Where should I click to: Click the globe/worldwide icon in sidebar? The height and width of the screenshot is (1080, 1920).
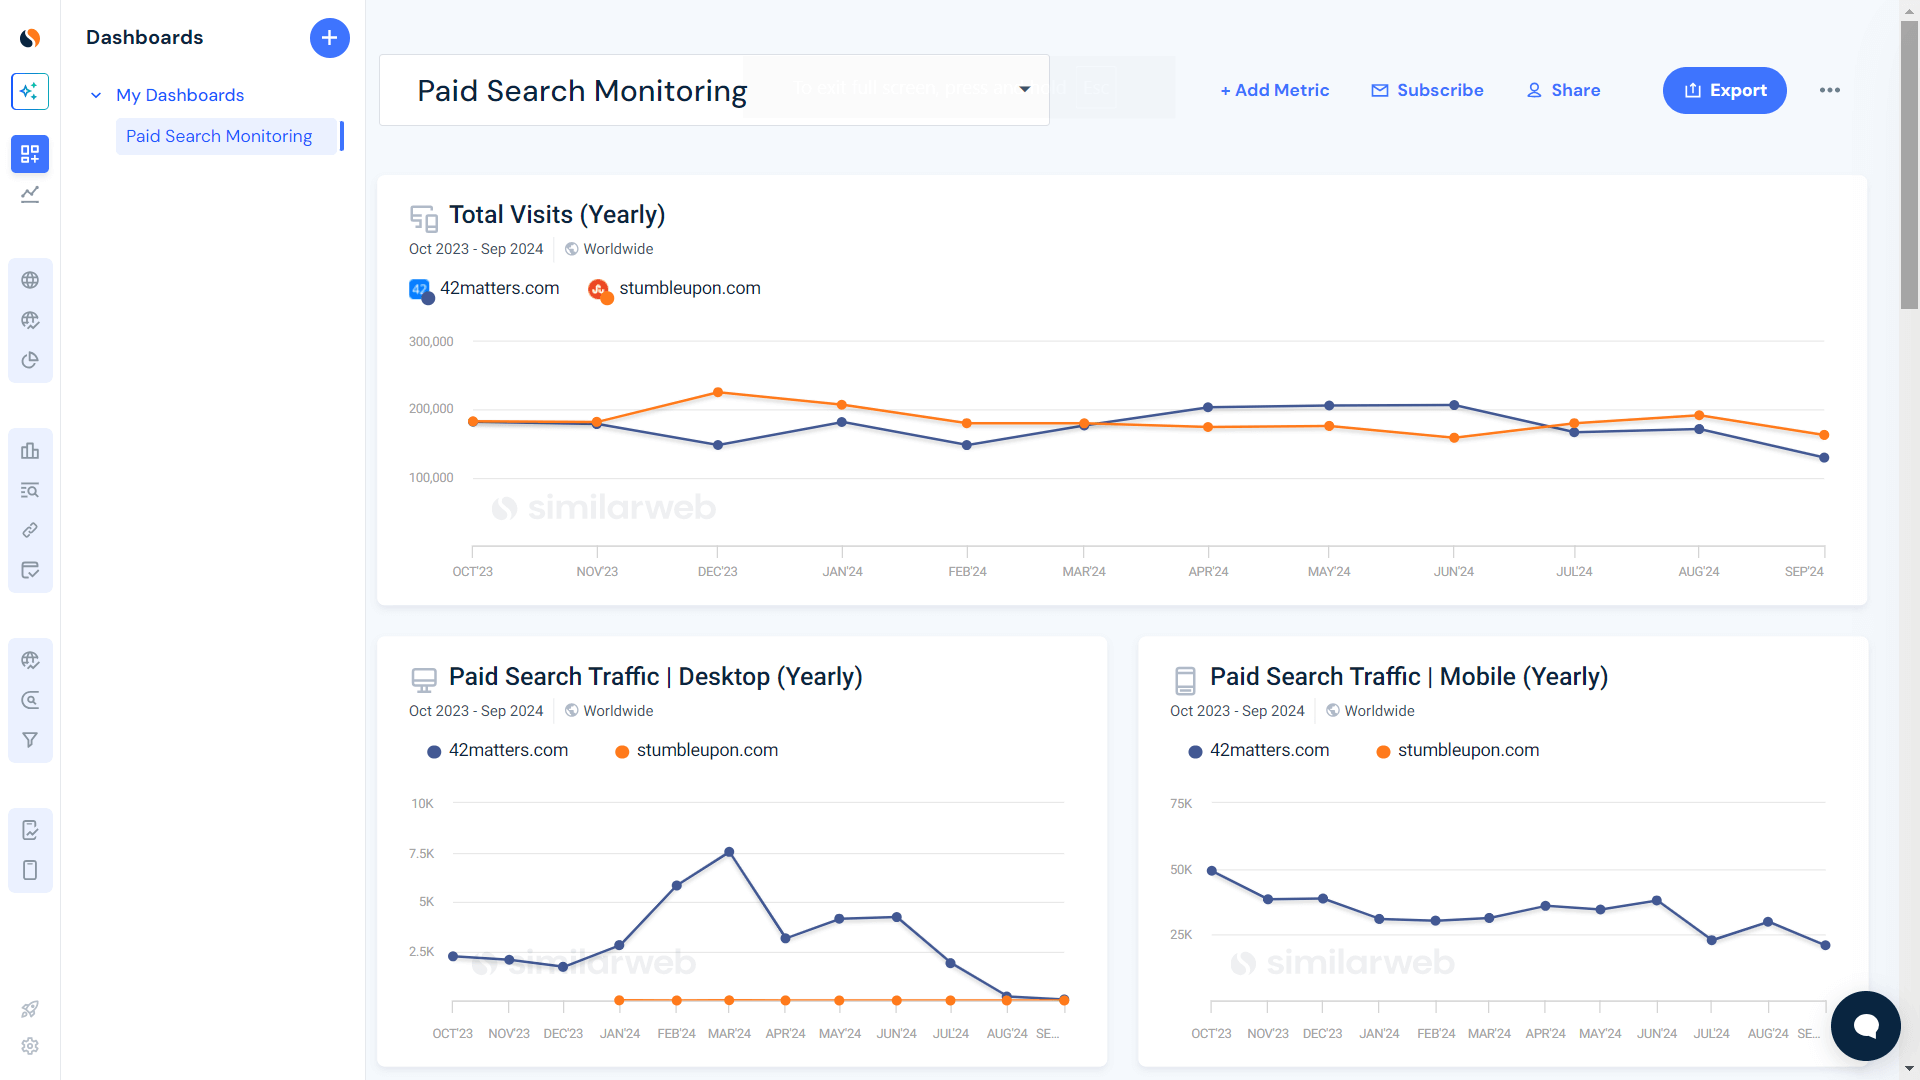[x=29, y=280]
